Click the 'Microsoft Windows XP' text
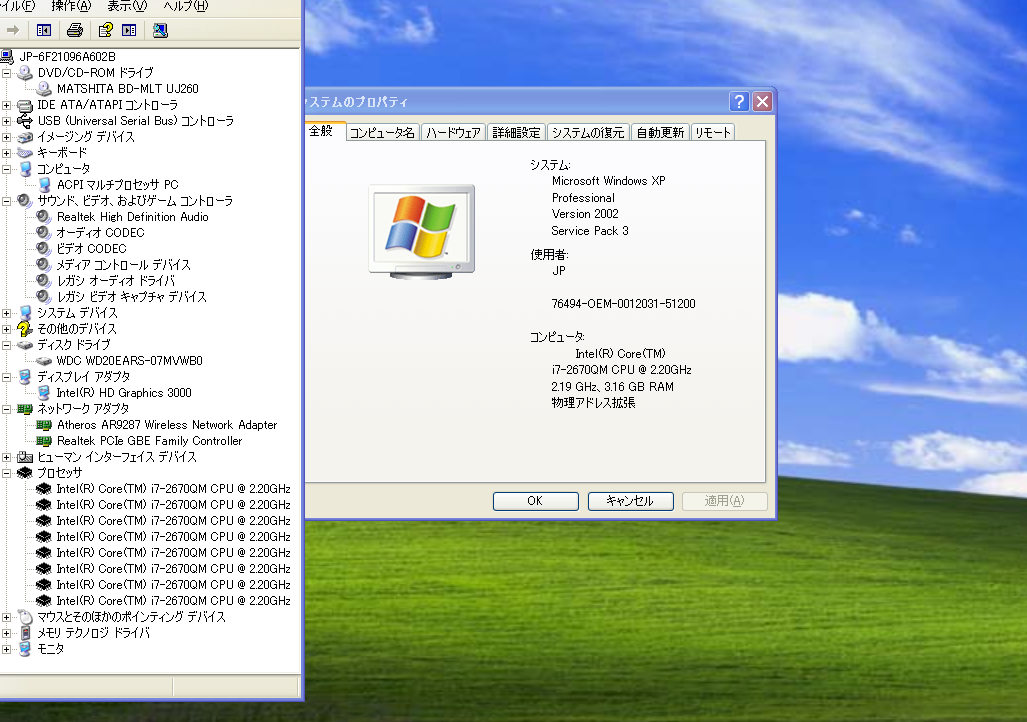1027x722 pixels. pos(608,181)
